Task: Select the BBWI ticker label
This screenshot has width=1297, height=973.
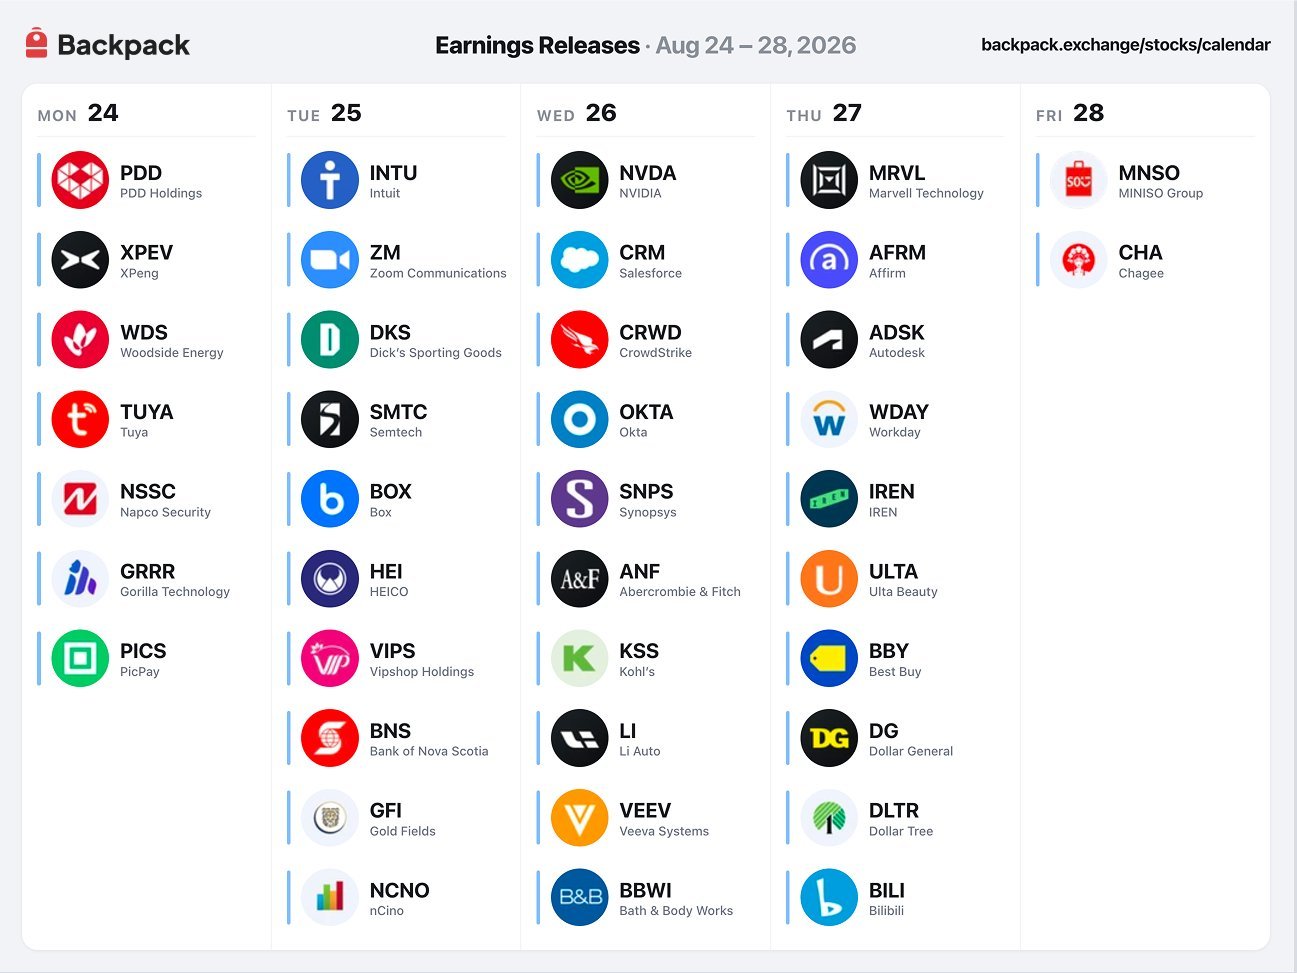Action: click(646, 890)
